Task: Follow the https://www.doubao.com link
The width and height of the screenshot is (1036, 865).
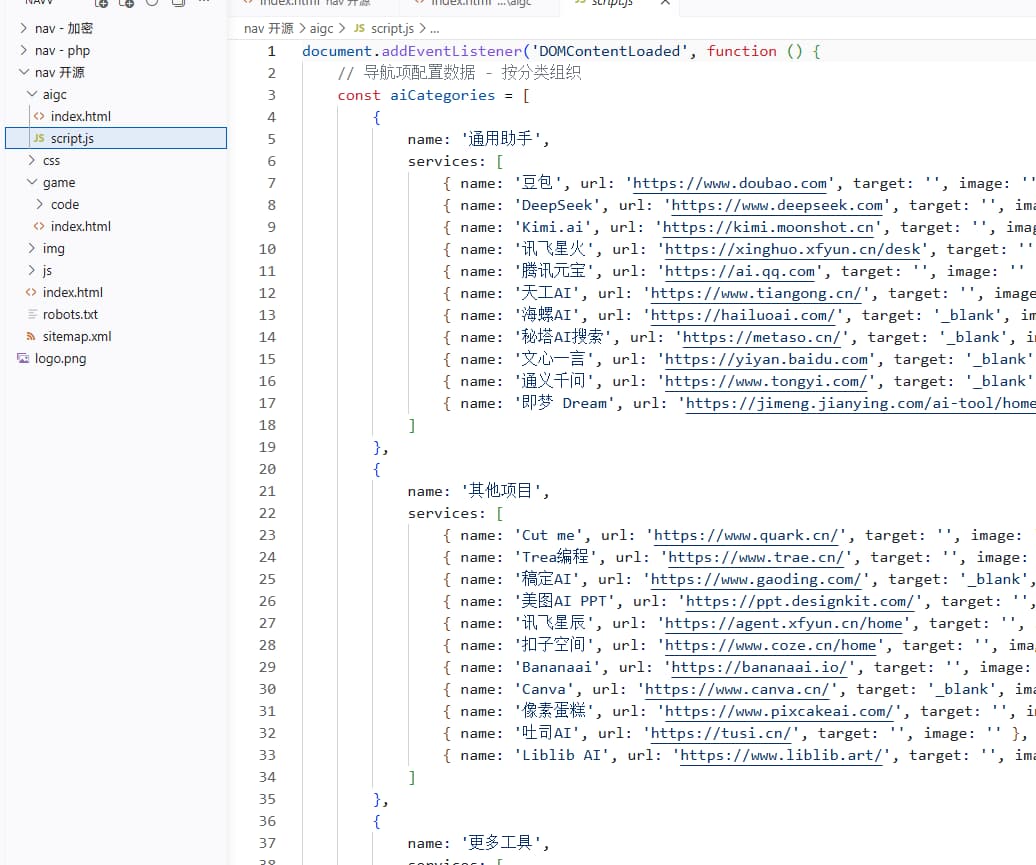Action: [729, 183]
